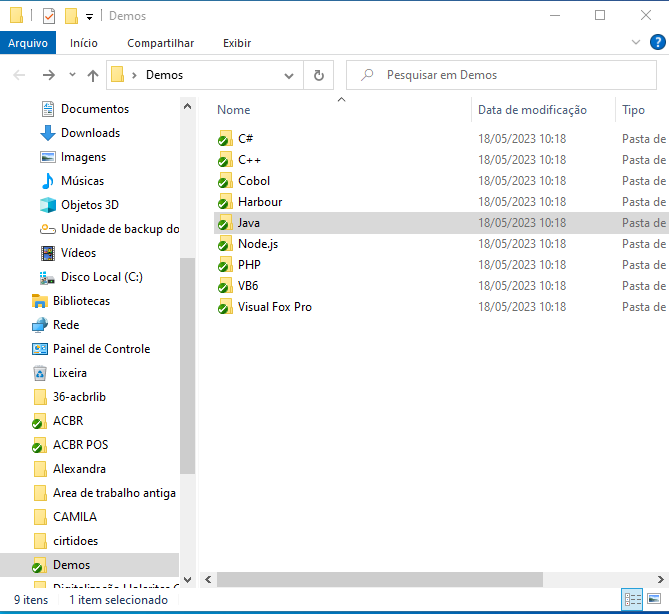Select the cirtidoes folder in sidebar
Viewport: 669px width, 614px height.
(75, 541)
